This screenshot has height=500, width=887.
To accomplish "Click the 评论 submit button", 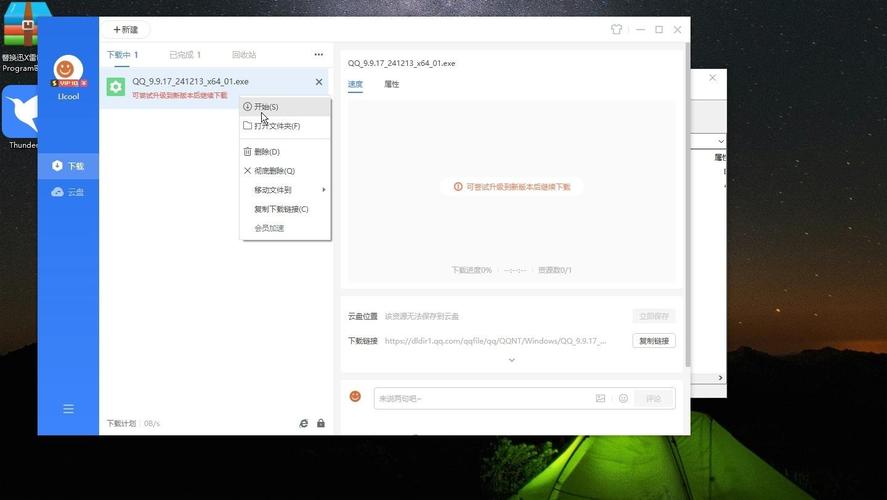I will tap(654, 399).
